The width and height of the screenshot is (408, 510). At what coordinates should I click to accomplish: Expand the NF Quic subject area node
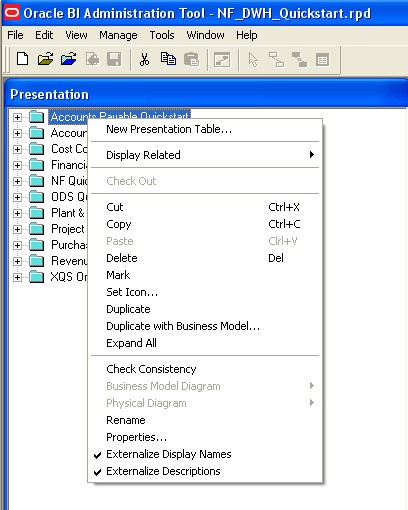tap(17, 181)
